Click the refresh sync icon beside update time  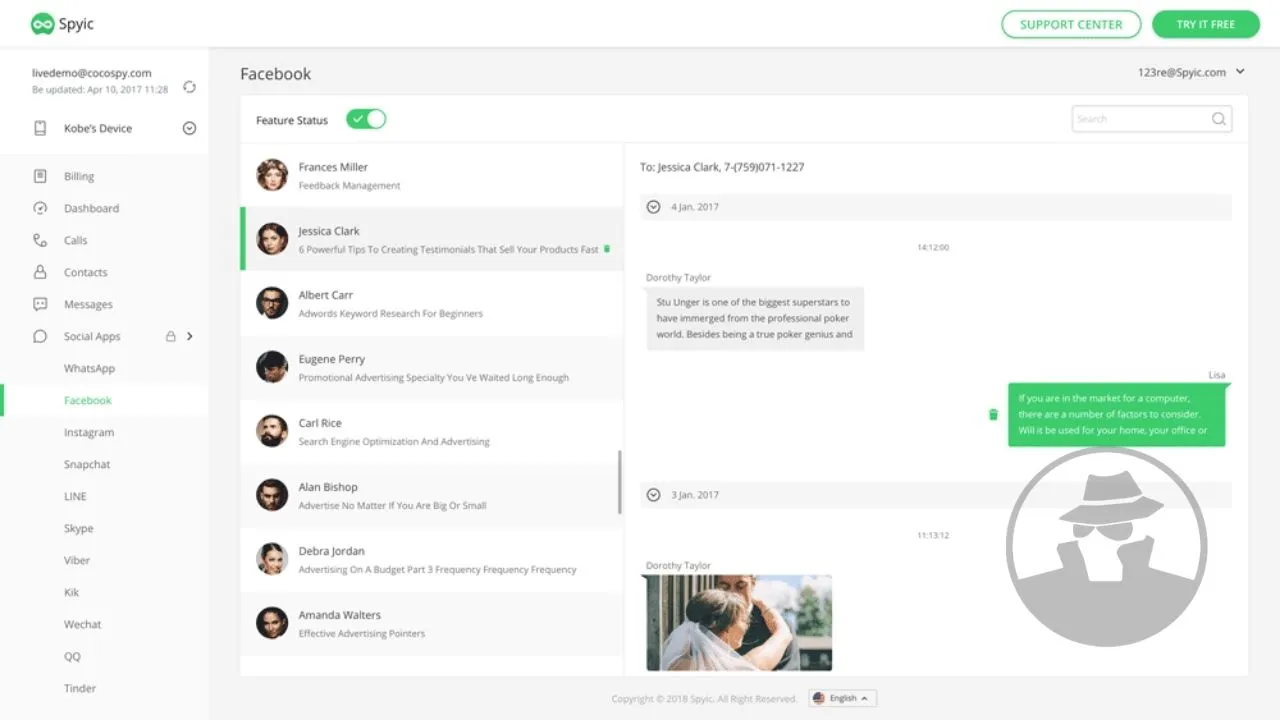coord(189,88)
